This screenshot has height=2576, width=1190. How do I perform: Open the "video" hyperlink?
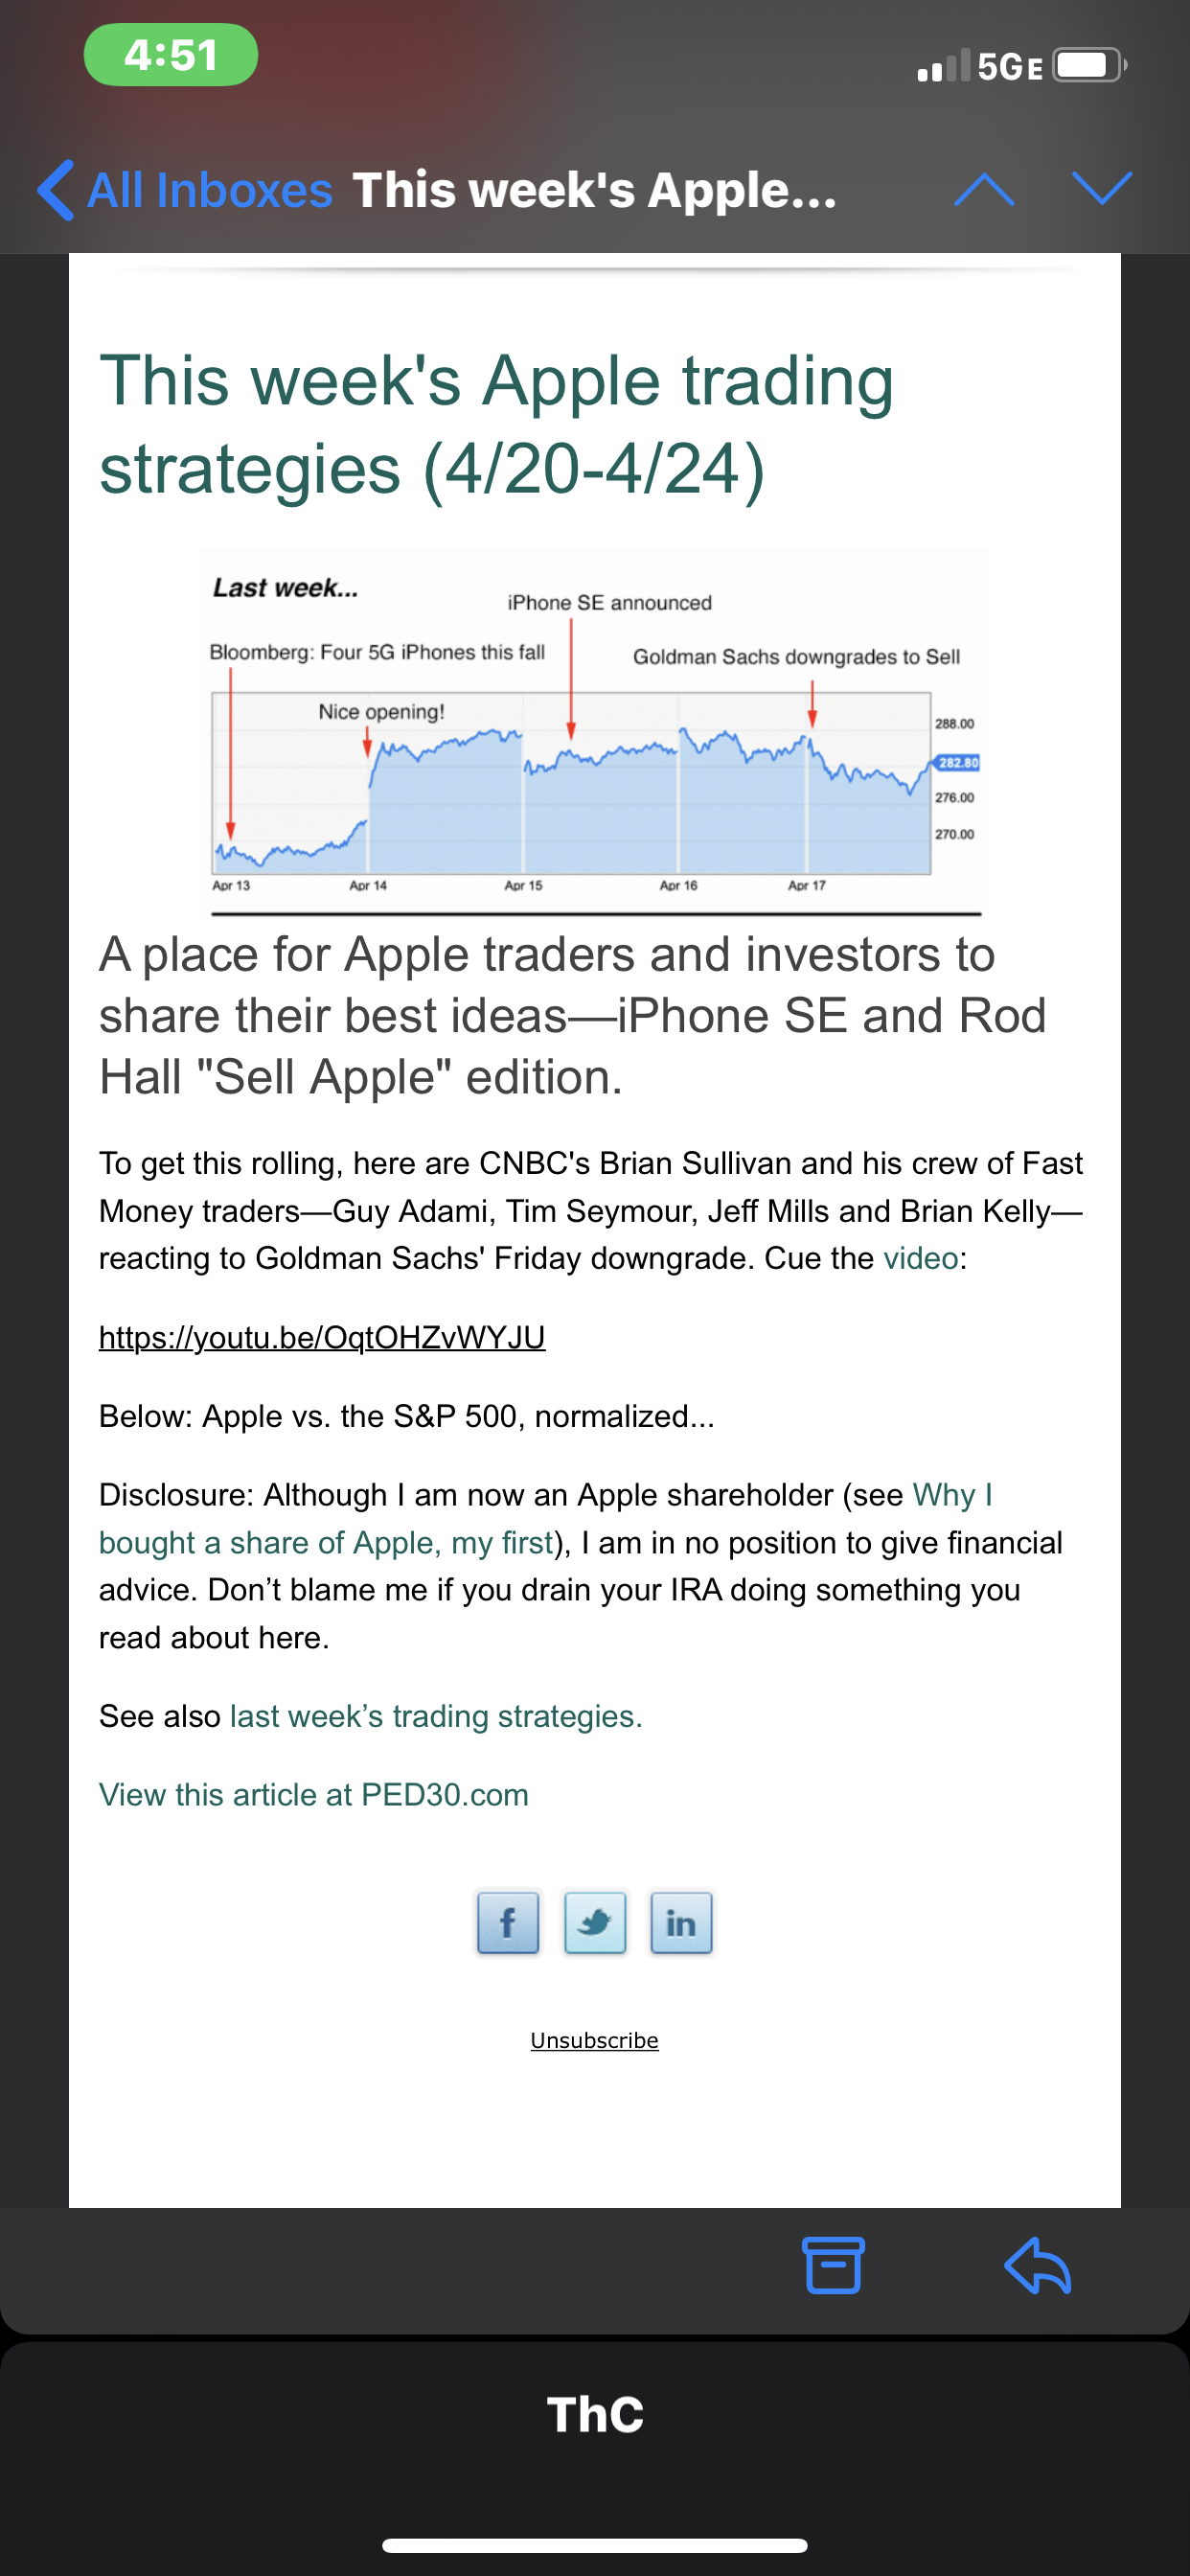coord(920,1258)
